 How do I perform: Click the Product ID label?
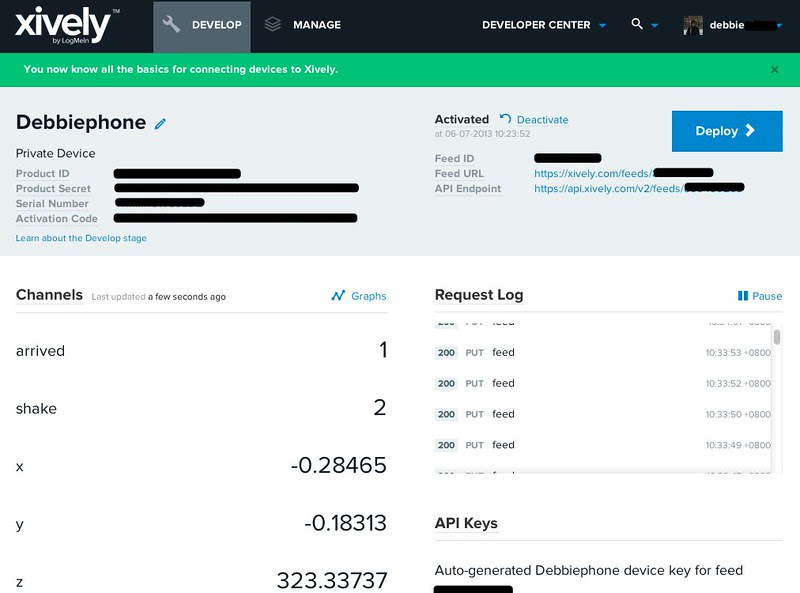(42, 174)
